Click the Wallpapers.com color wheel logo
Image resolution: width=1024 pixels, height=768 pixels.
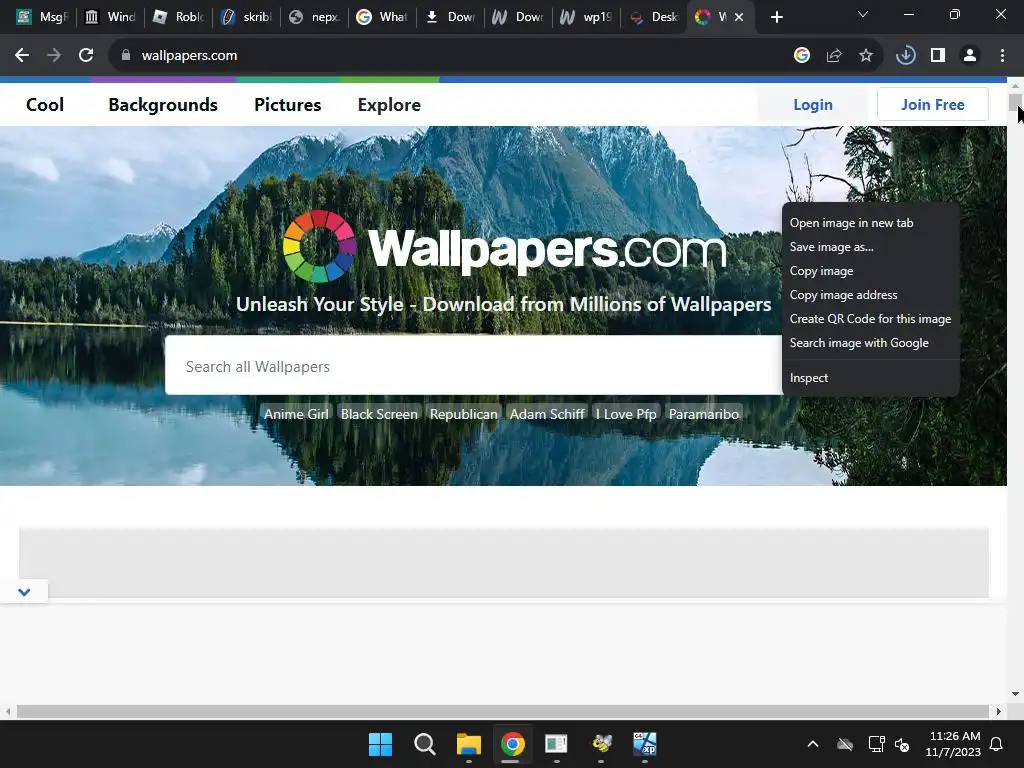click(319, 246)
